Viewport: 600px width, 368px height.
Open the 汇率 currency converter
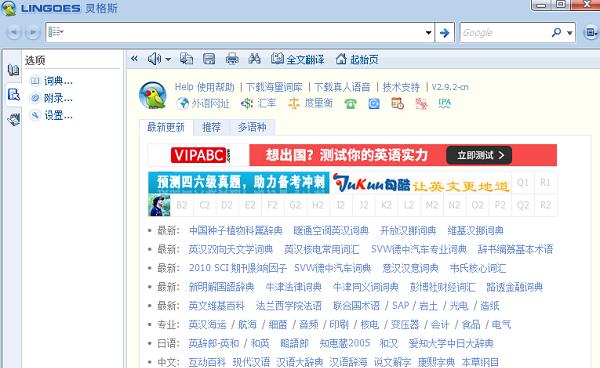coord(258,103)
